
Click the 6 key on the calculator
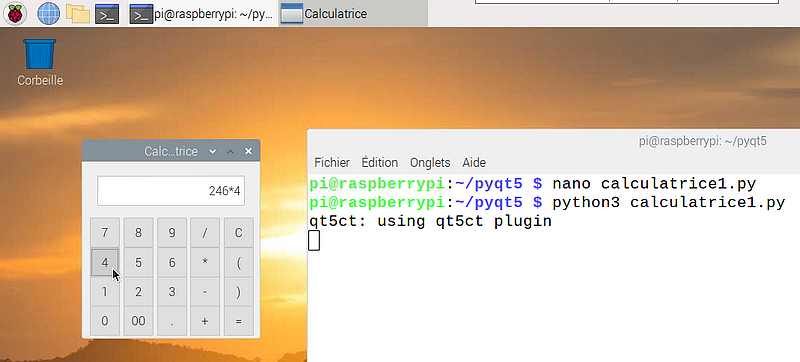172,263
